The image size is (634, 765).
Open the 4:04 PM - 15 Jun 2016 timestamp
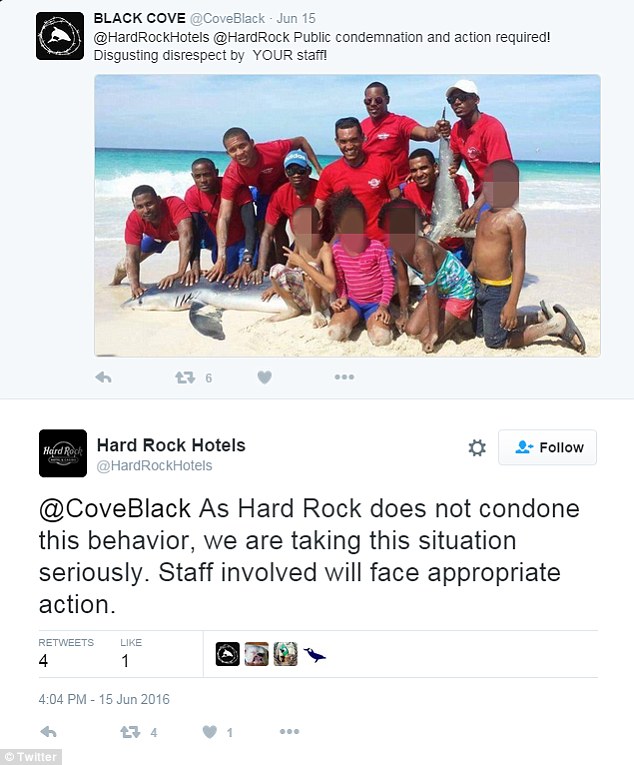(x=104, y=699)
